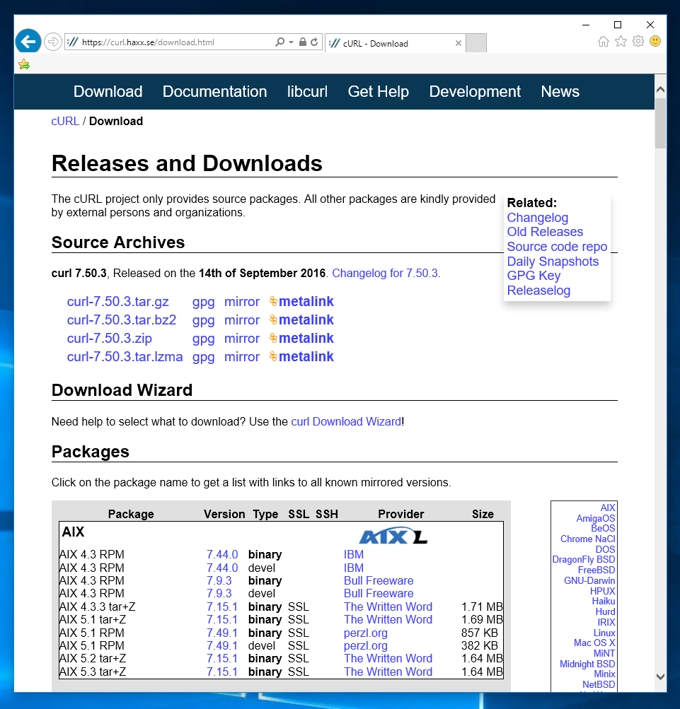Open perzl.org link for 857 KB package
The height and width of the screenshot is (709, 680).
(365, 633)
